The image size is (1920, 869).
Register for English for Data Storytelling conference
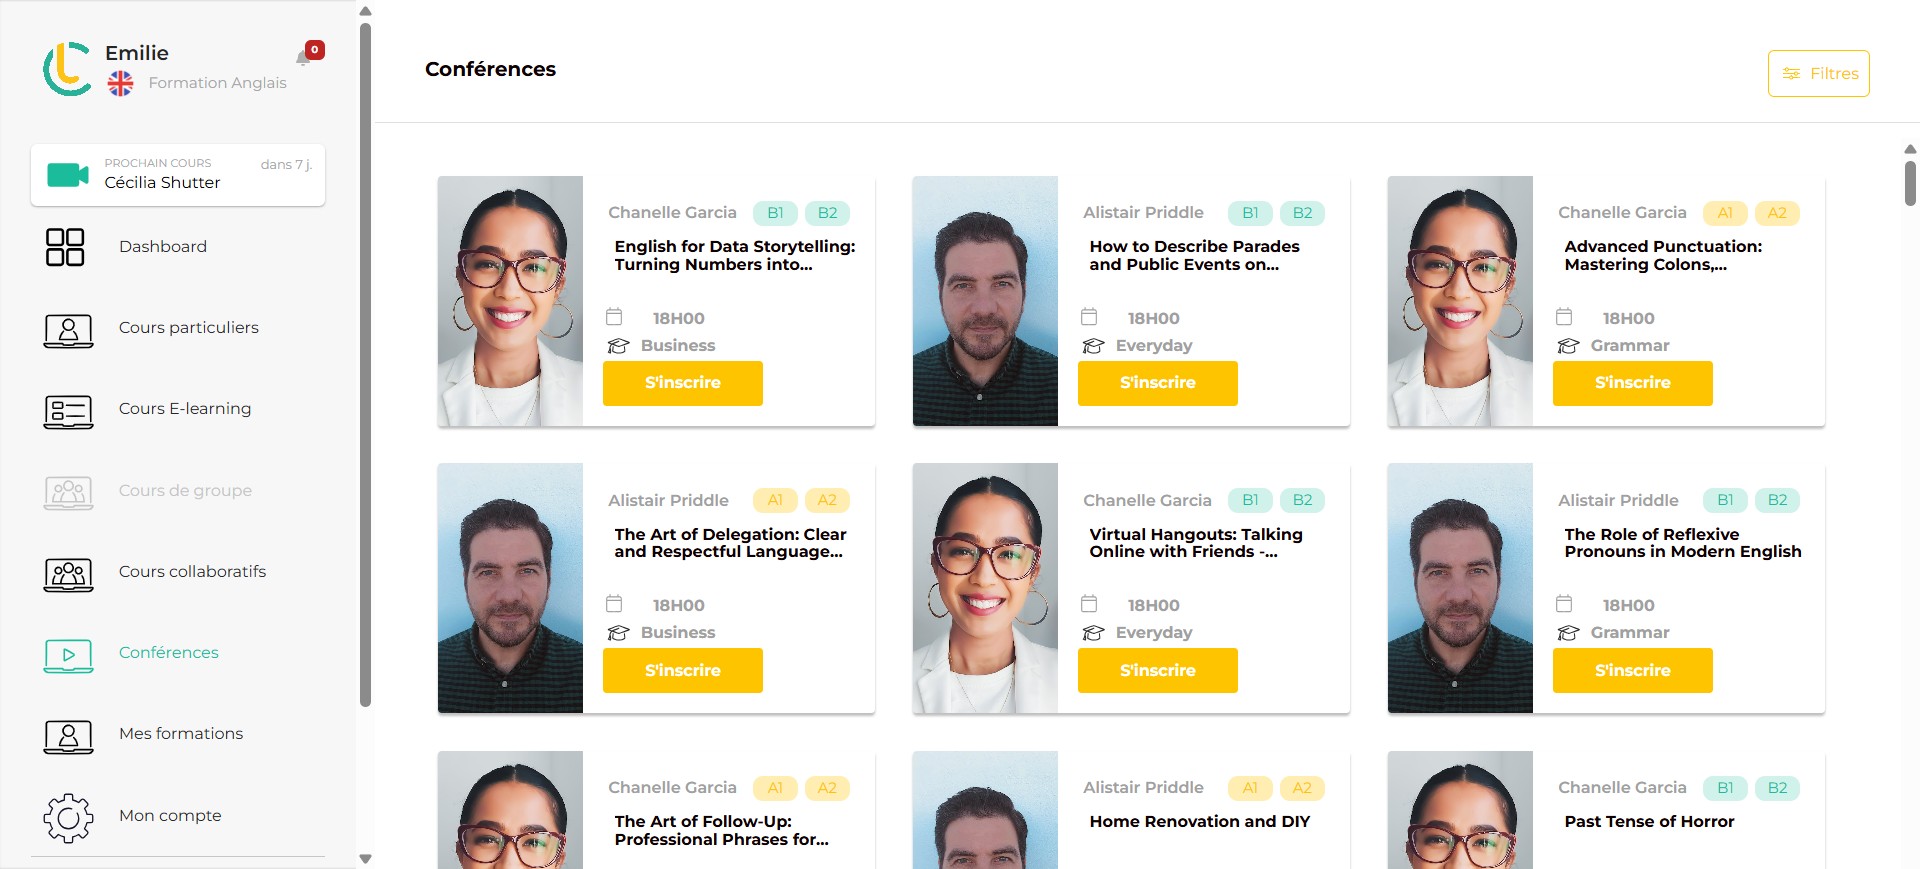coord(683,383)
